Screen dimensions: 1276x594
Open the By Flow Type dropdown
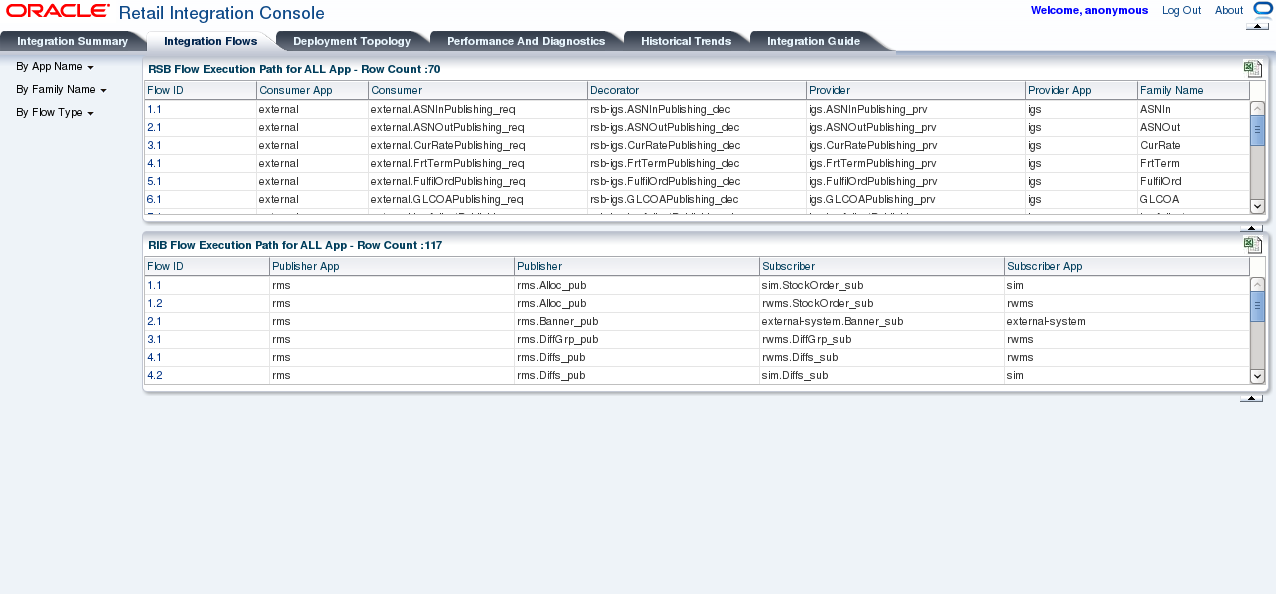tap(55, 113)
